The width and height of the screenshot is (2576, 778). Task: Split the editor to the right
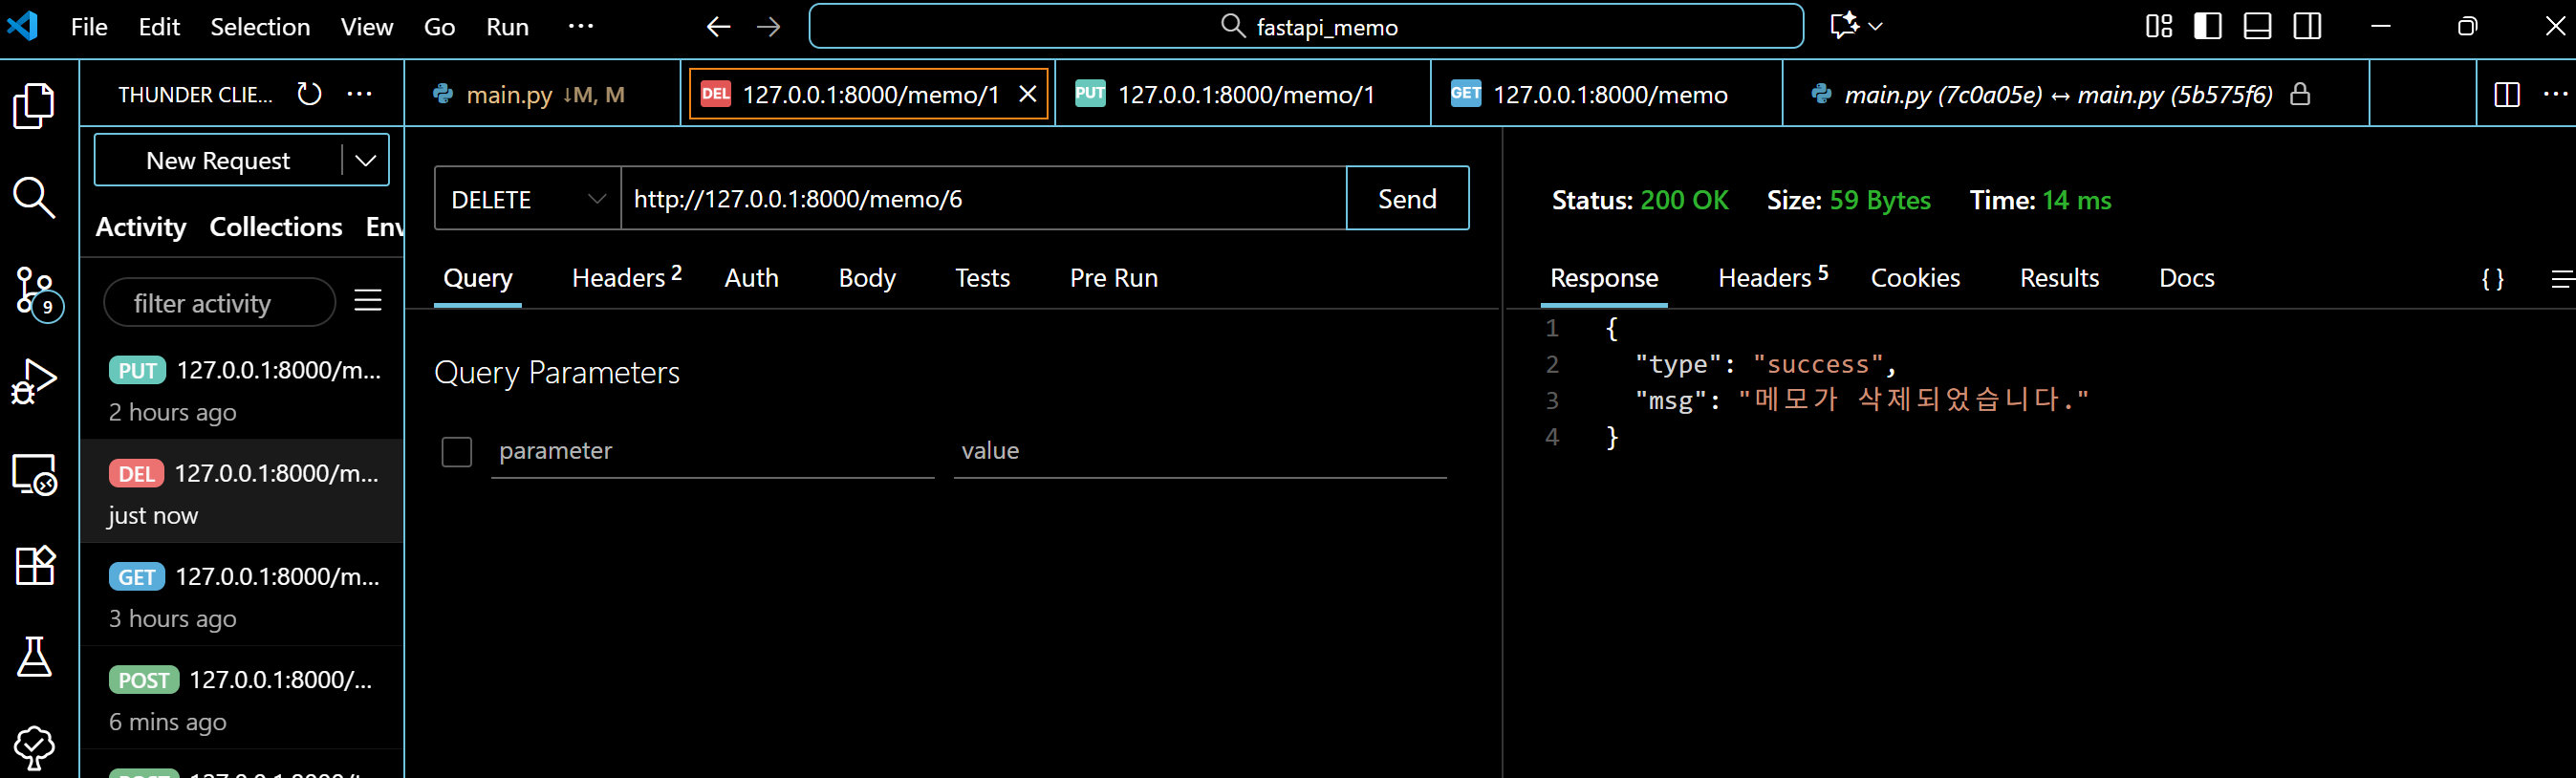tap(2507, 95)
